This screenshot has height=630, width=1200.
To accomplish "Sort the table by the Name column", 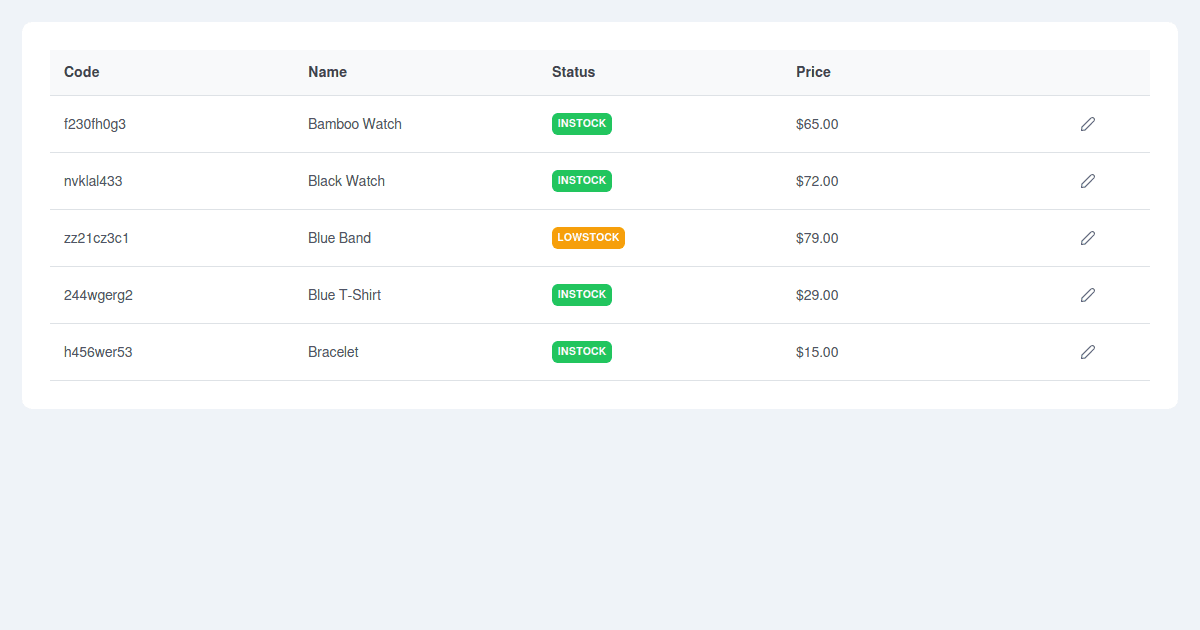I will coord(327,72).
